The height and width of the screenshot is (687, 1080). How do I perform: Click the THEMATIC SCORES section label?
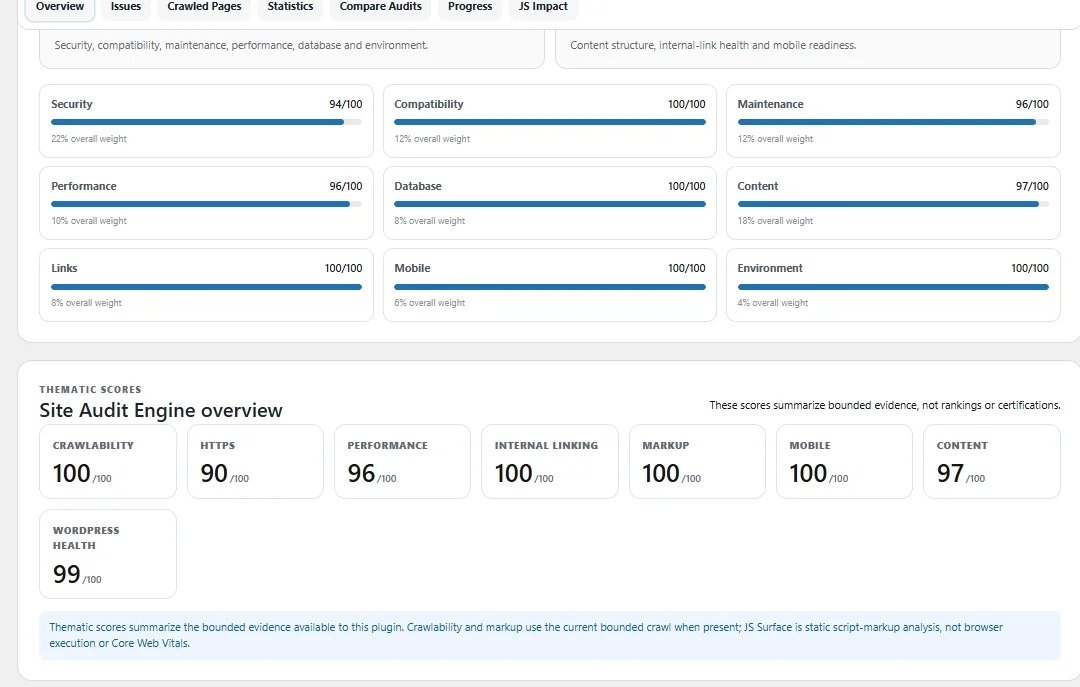pos(90,389)
